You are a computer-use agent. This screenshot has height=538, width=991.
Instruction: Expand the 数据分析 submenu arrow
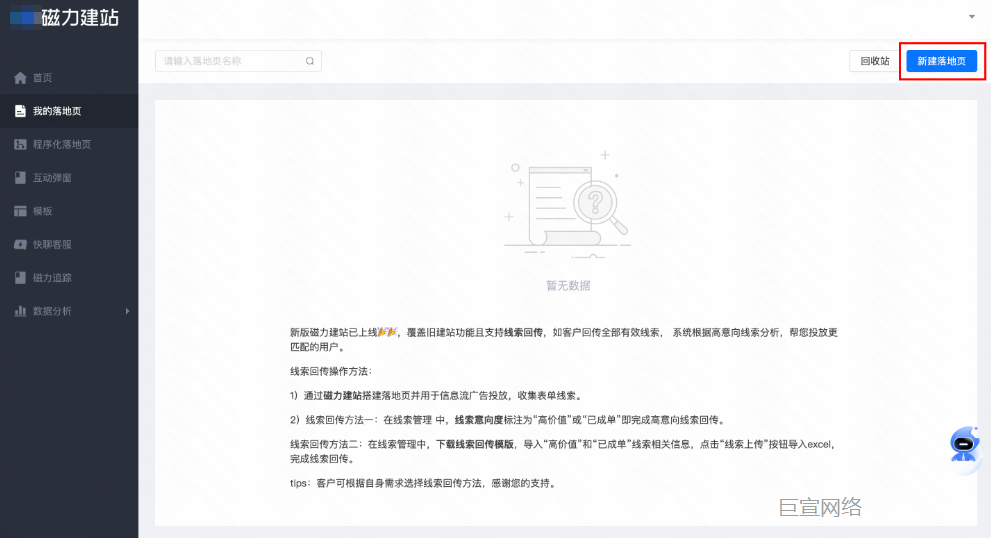click(x=127, y=311)
